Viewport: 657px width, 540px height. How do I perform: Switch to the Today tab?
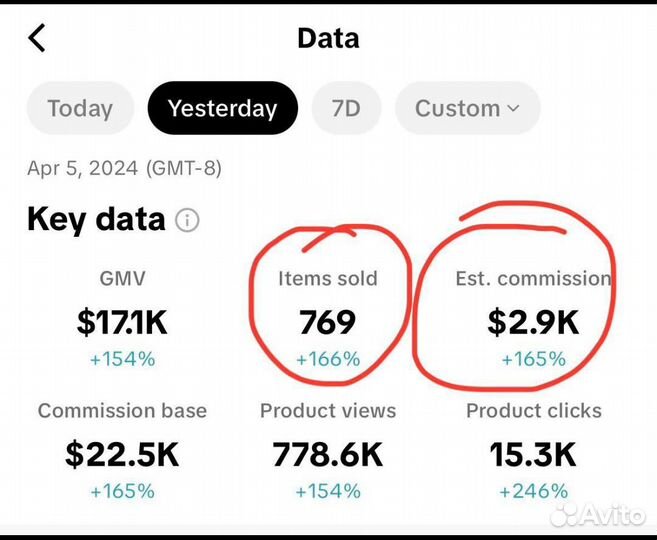pyautogui.click(x=80, y=108)
